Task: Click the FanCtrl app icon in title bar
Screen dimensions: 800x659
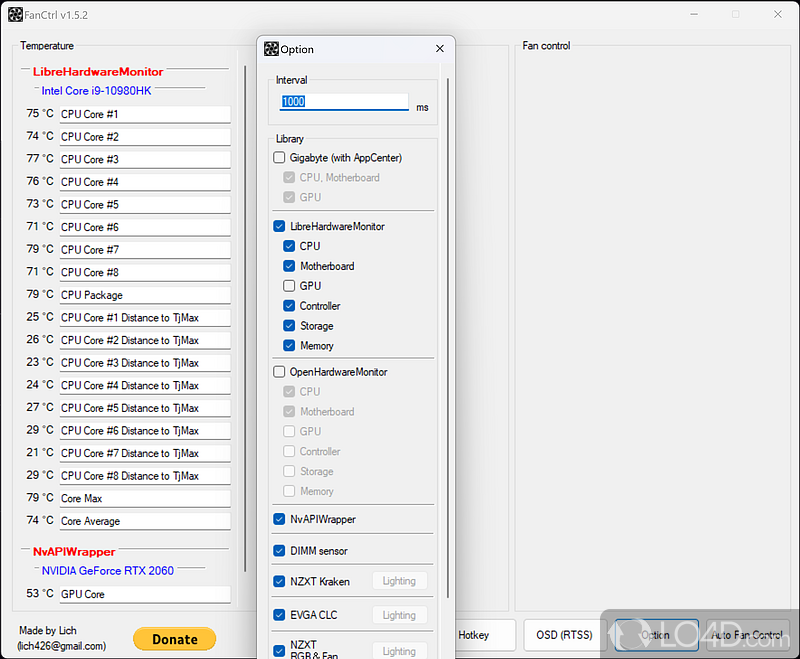Action: (x=15, y=15)
